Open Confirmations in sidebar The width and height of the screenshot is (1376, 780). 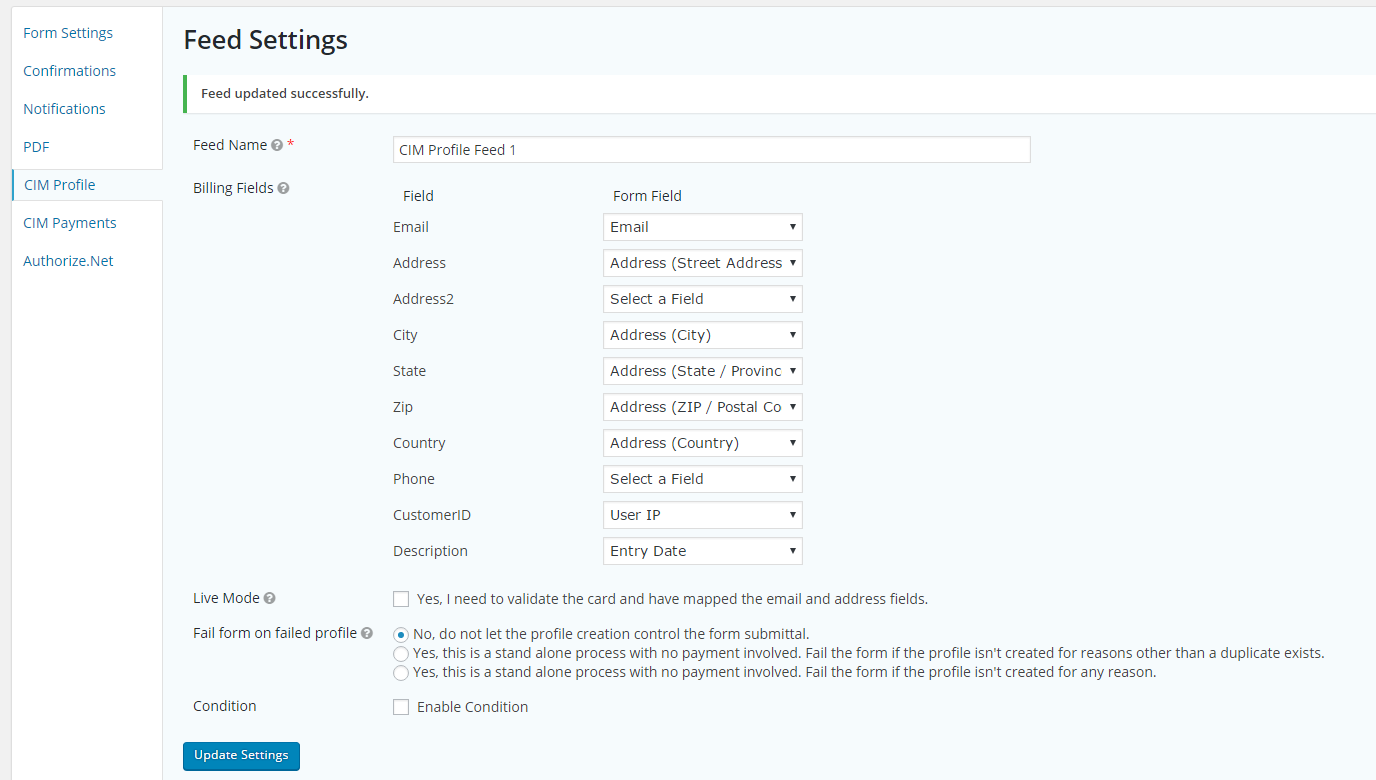pyautogui.click(x=69, y=71)
